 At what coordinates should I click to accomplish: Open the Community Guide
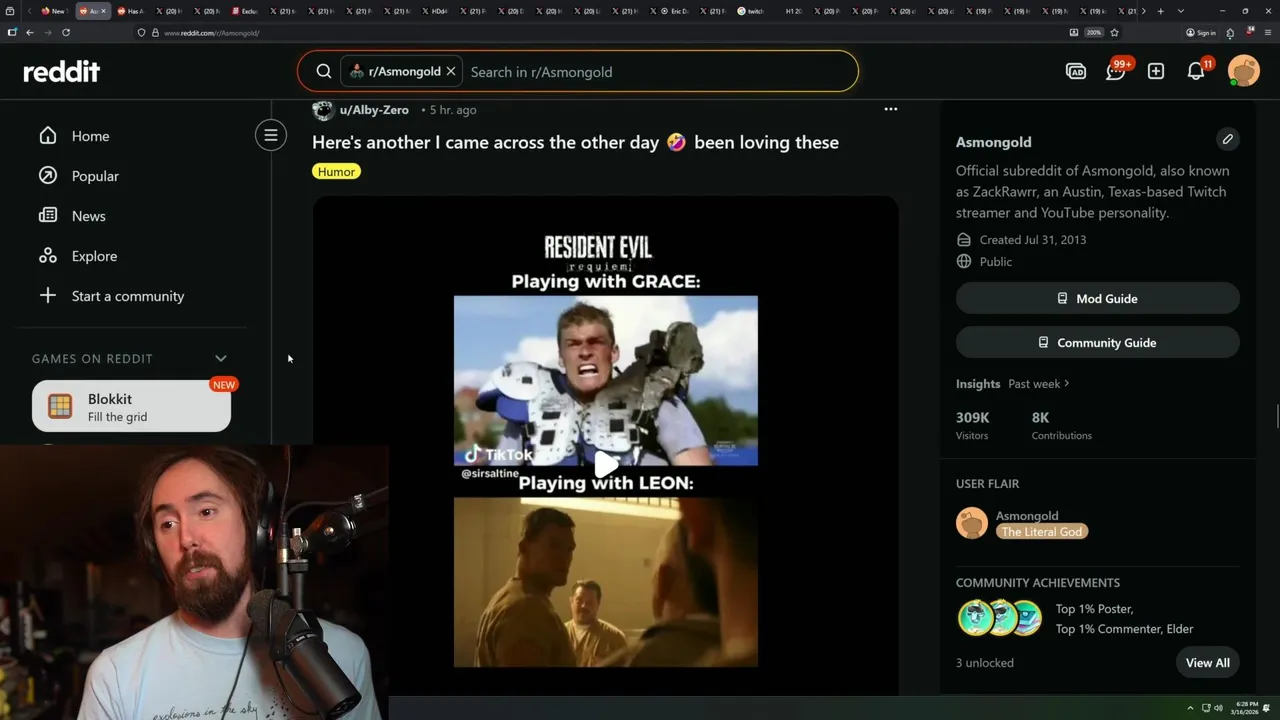point(1098,342)
